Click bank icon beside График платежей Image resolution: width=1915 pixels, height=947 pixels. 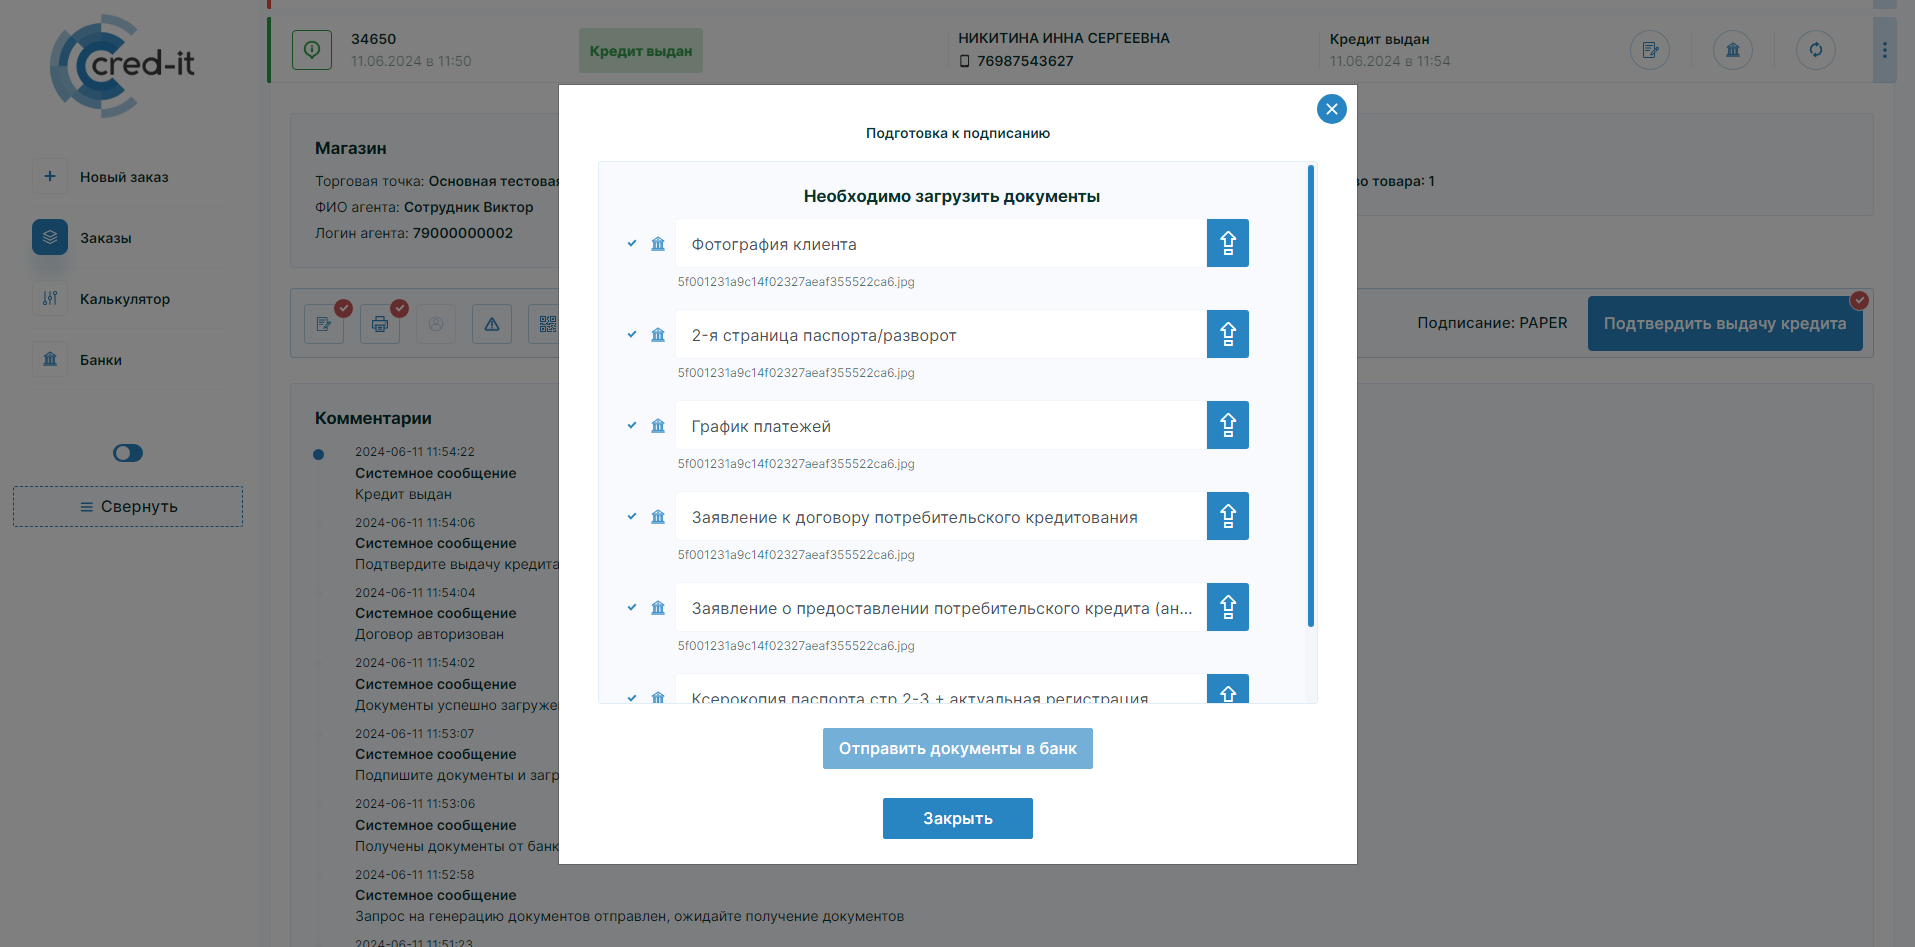pyautogui.click(x=658, y=426)
